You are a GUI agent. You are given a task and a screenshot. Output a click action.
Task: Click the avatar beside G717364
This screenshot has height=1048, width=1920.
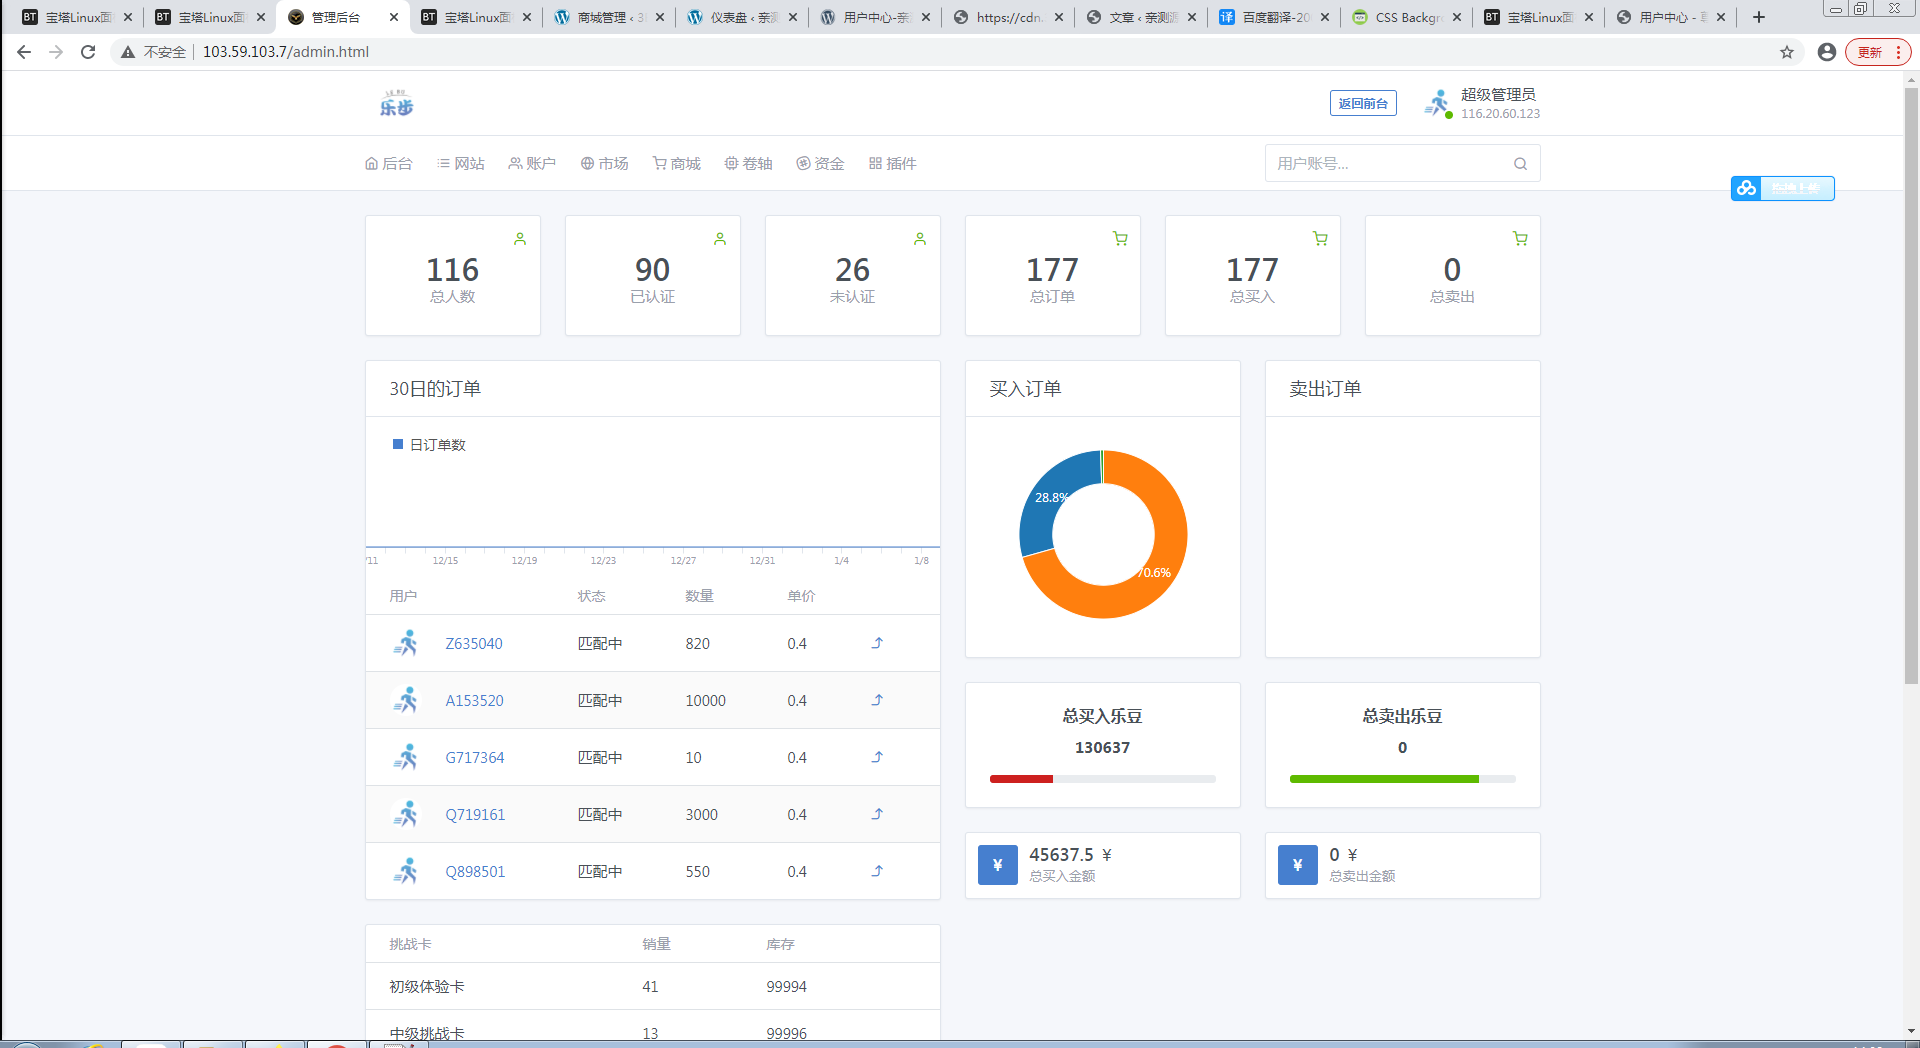[406, 757]
